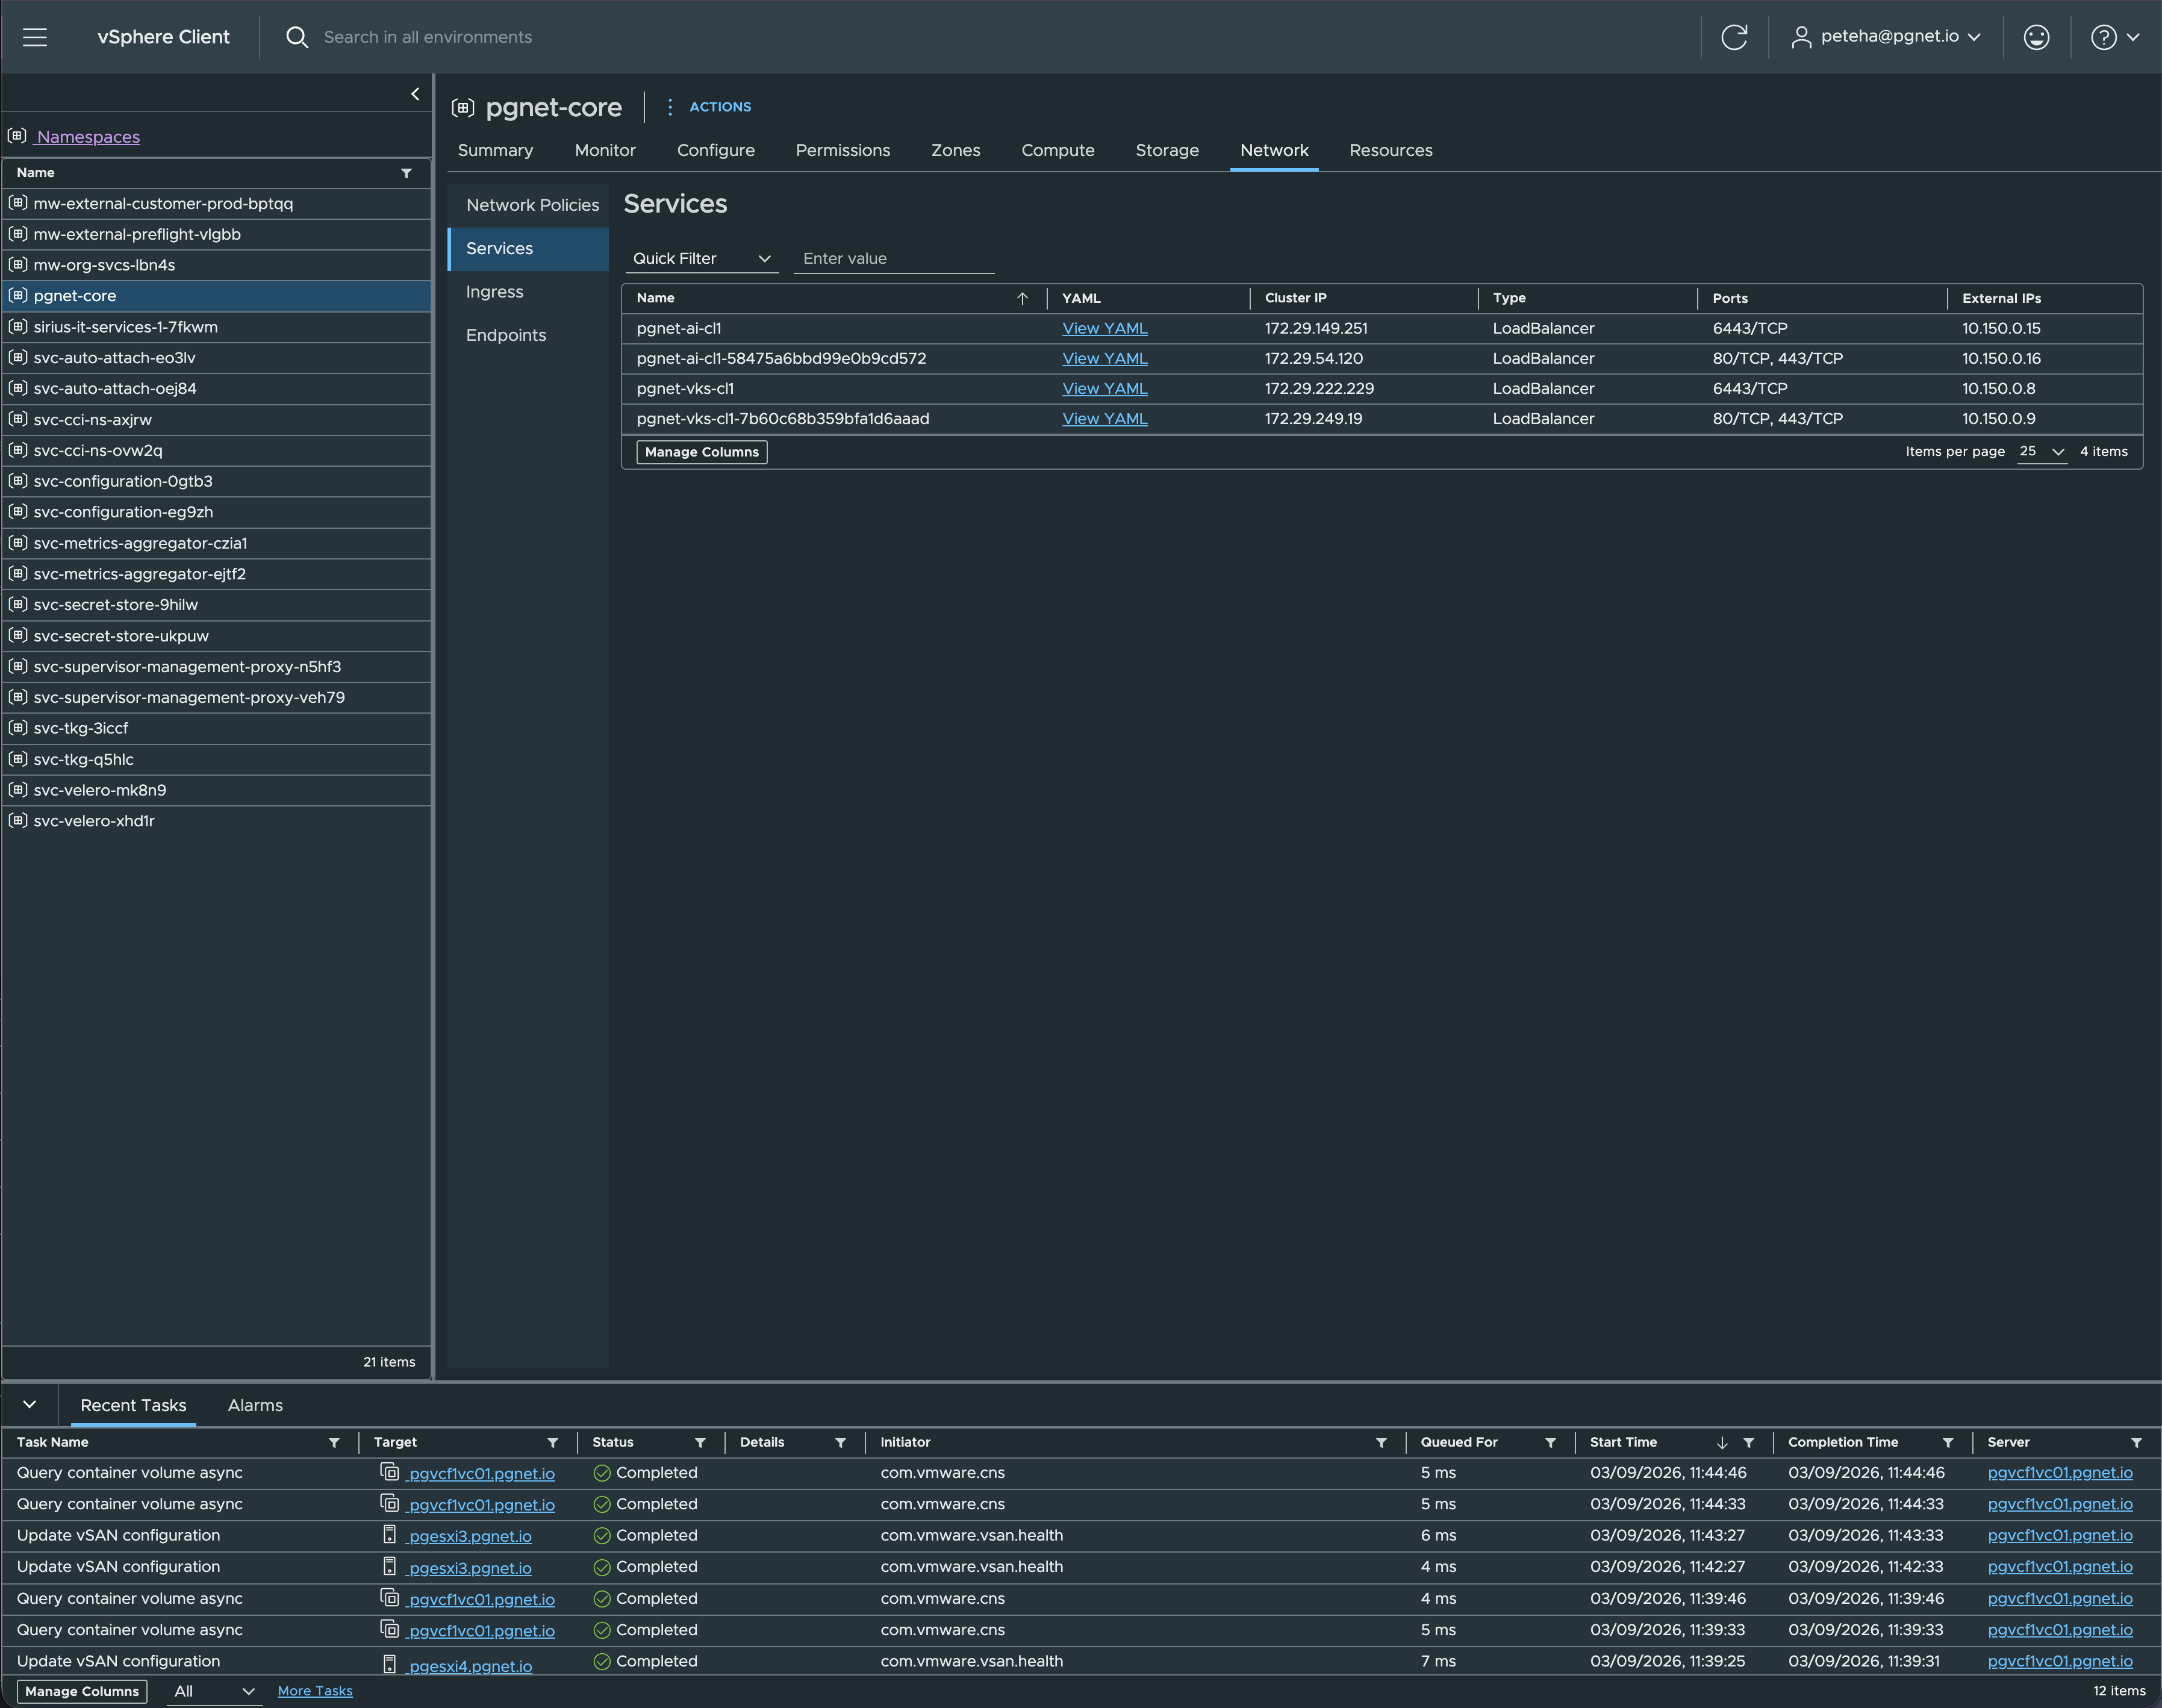This screenshot has width=2162, height=1708.
Task: Collapse the left navigation panel
Action: coord(415,94)
